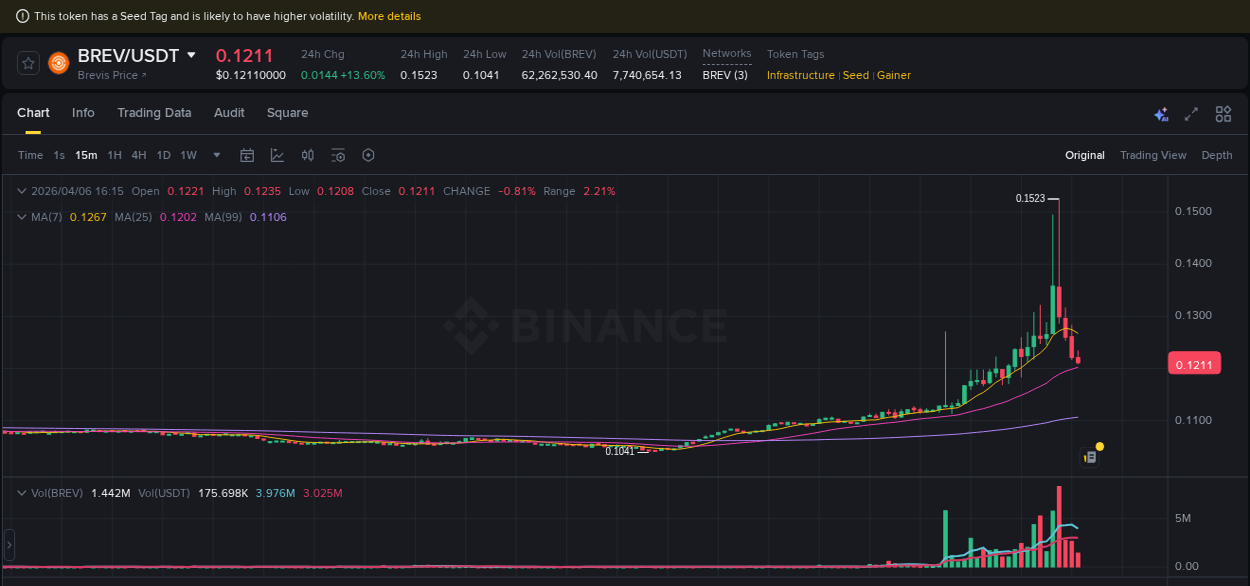
Task: Switch to the Info tab
Action: click(83, 113)
